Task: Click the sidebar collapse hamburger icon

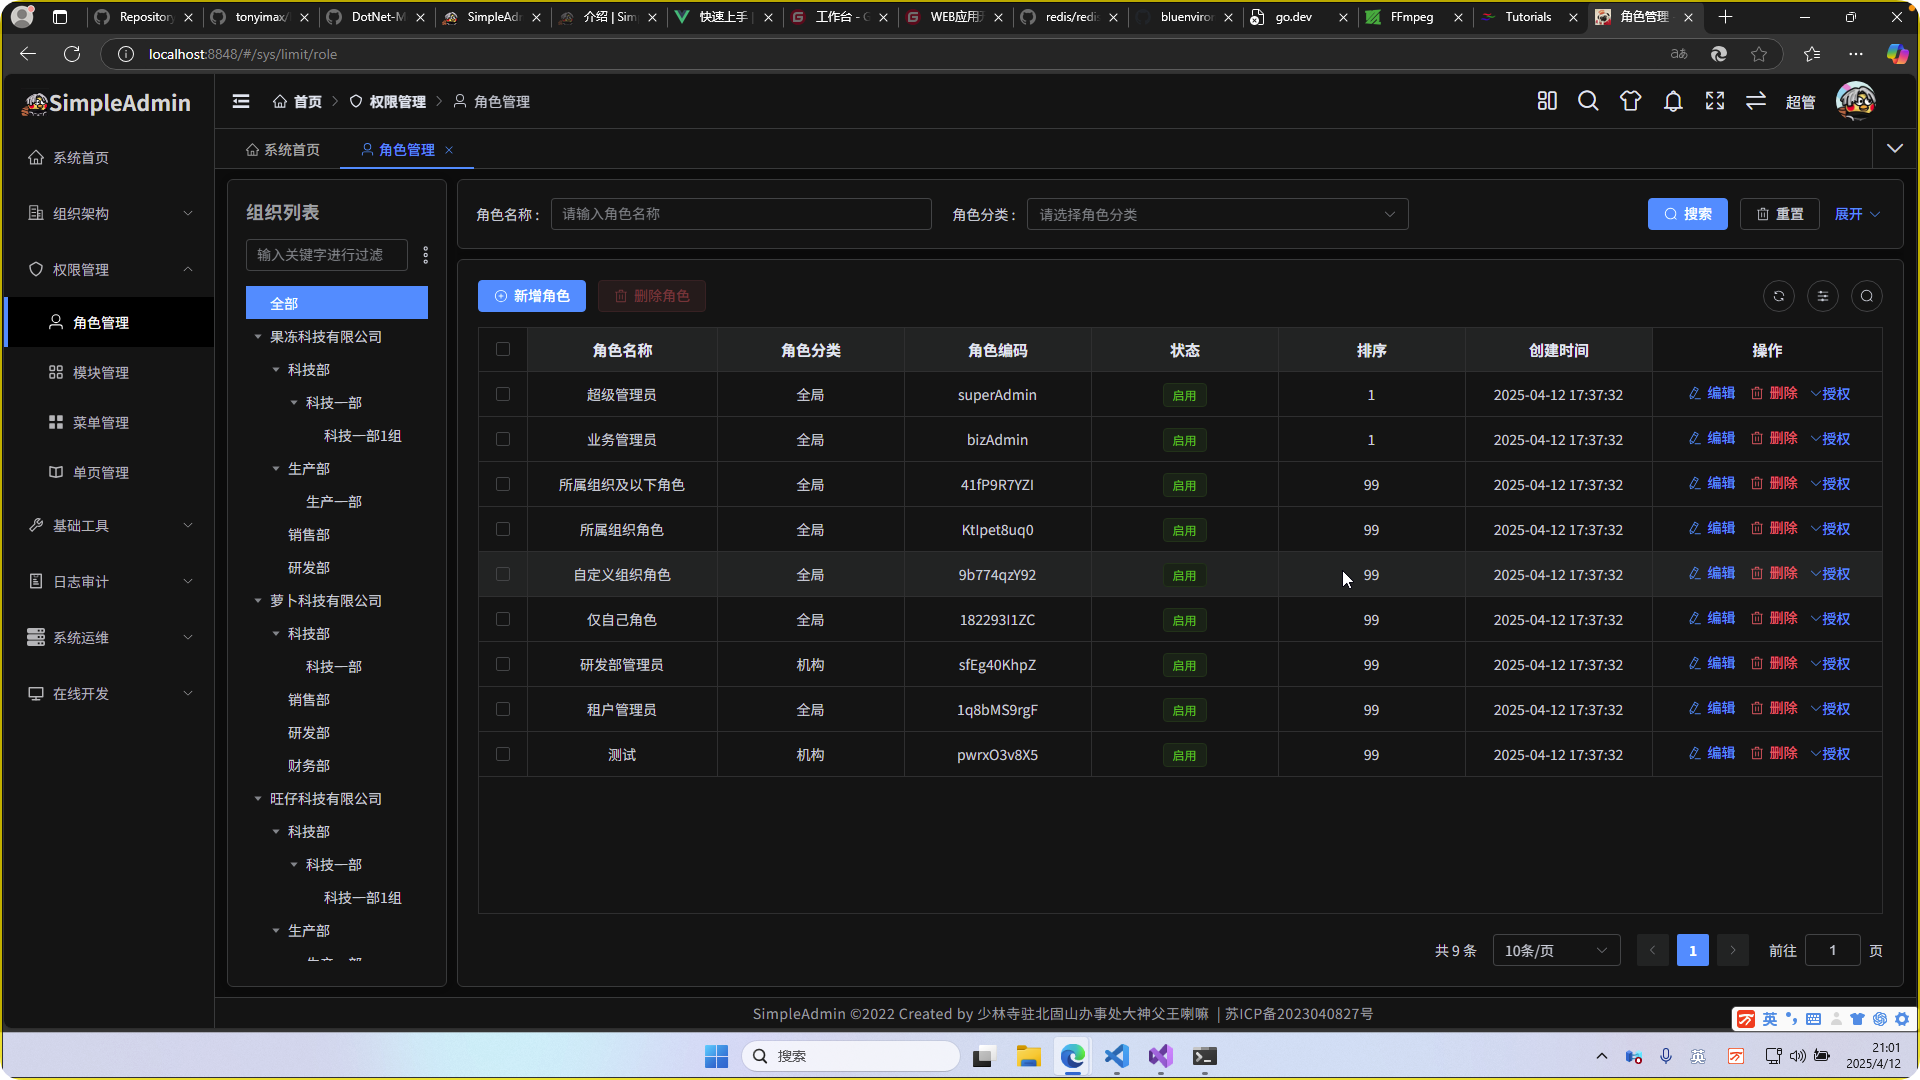Action: 241,101
